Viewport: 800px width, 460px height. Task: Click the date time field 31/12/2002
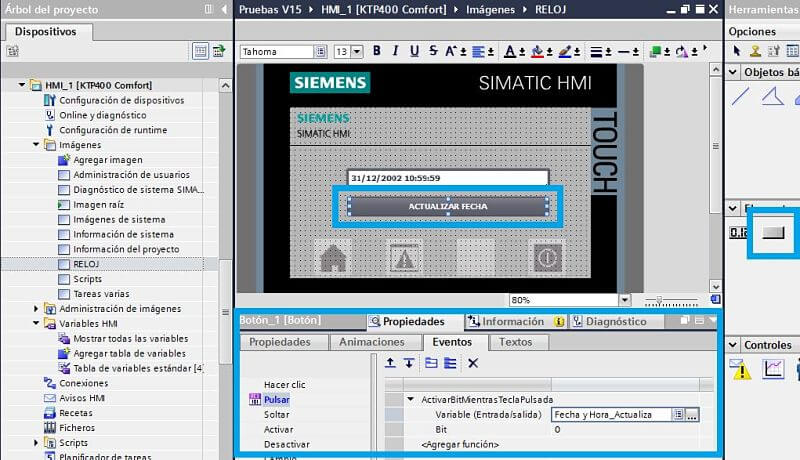click(x=448, y=177)
